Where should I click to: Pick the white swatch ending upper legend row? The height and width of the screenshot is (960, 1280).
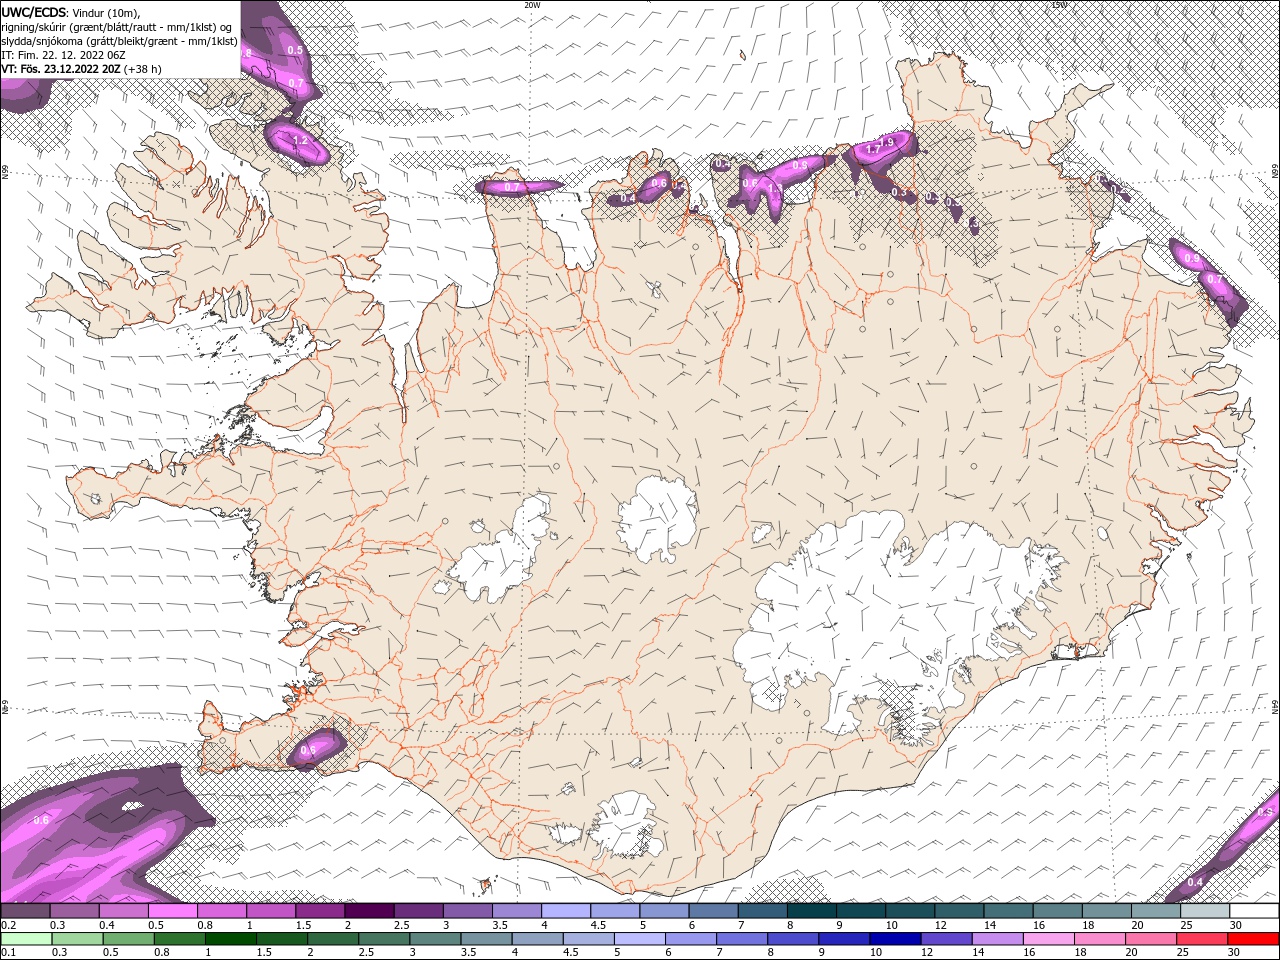1253,911
